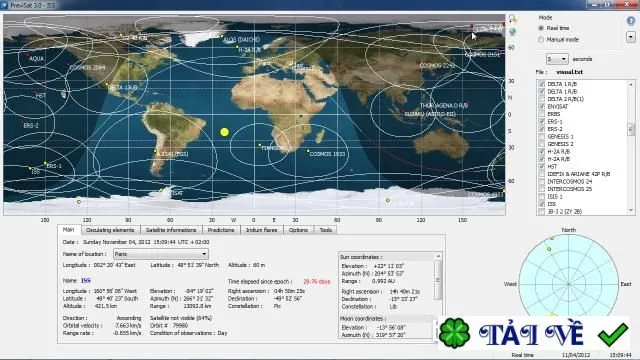The image size is (640, 360).
Task: Open the Satellite informations tab
Action: [171, 230]
